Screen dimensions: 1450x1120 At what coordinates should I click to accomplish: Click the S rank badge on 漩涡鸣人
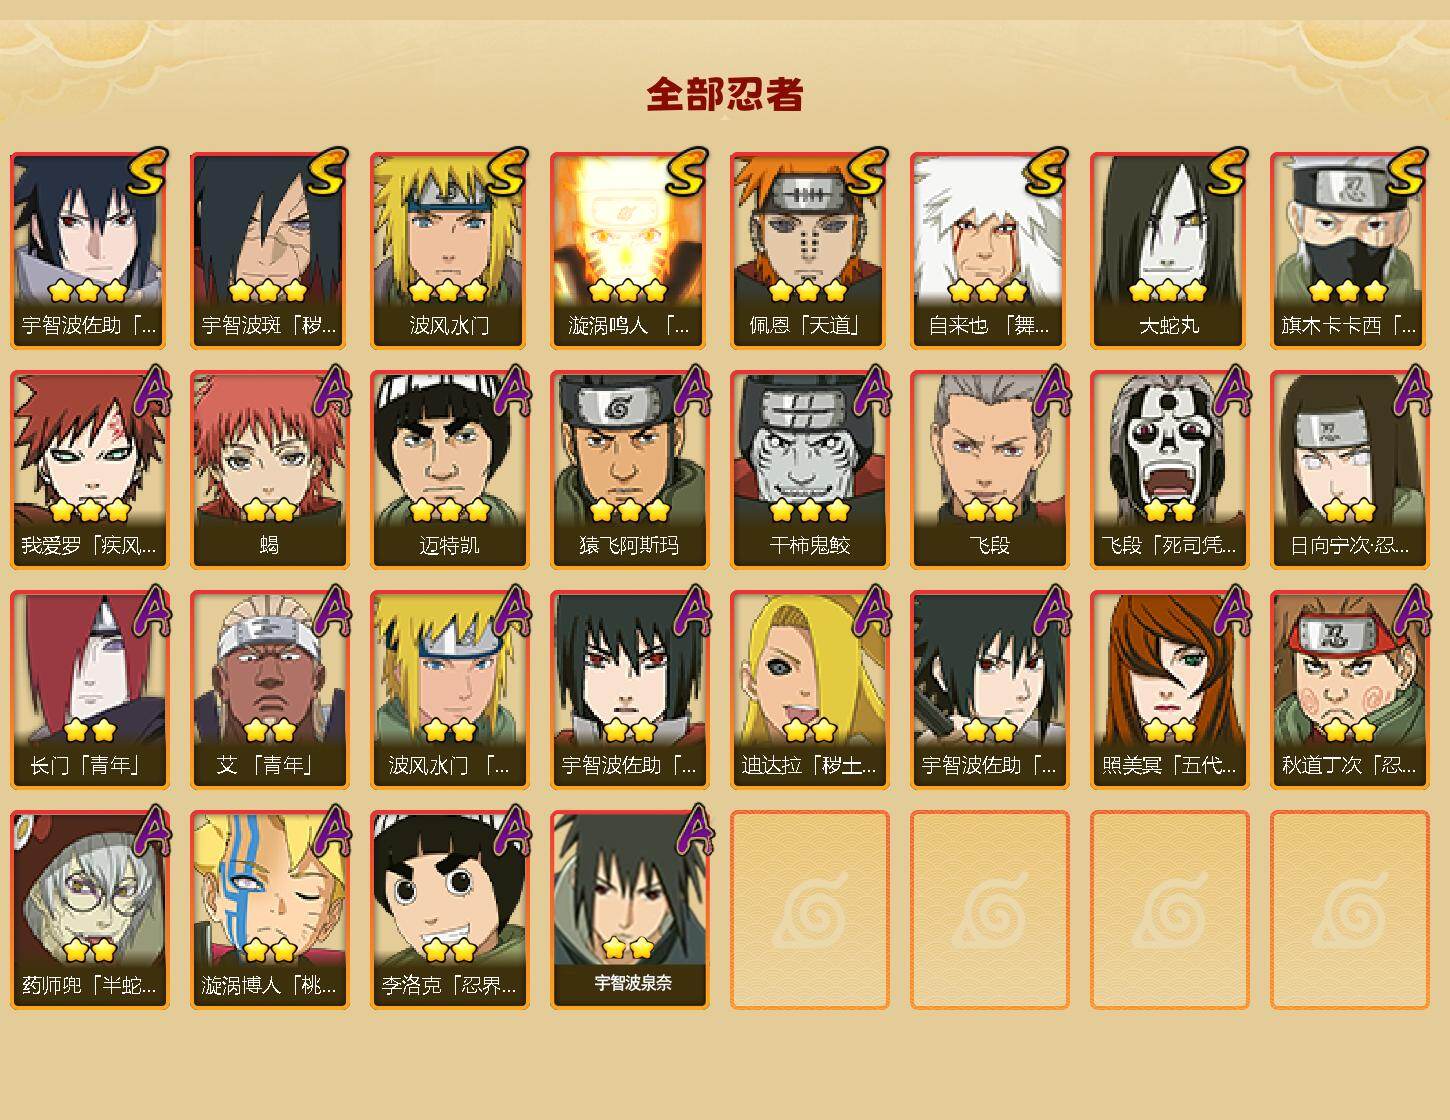[x=687, y=172]
